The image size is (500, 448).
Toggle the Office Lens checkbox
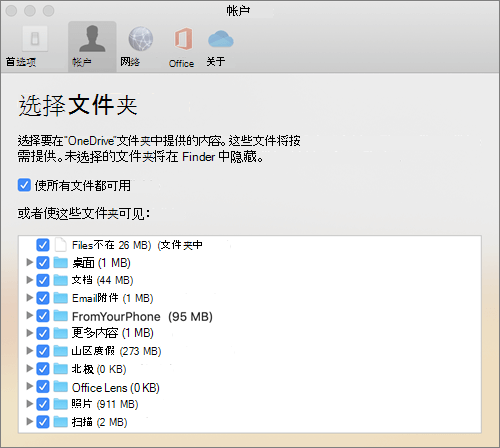43,387
